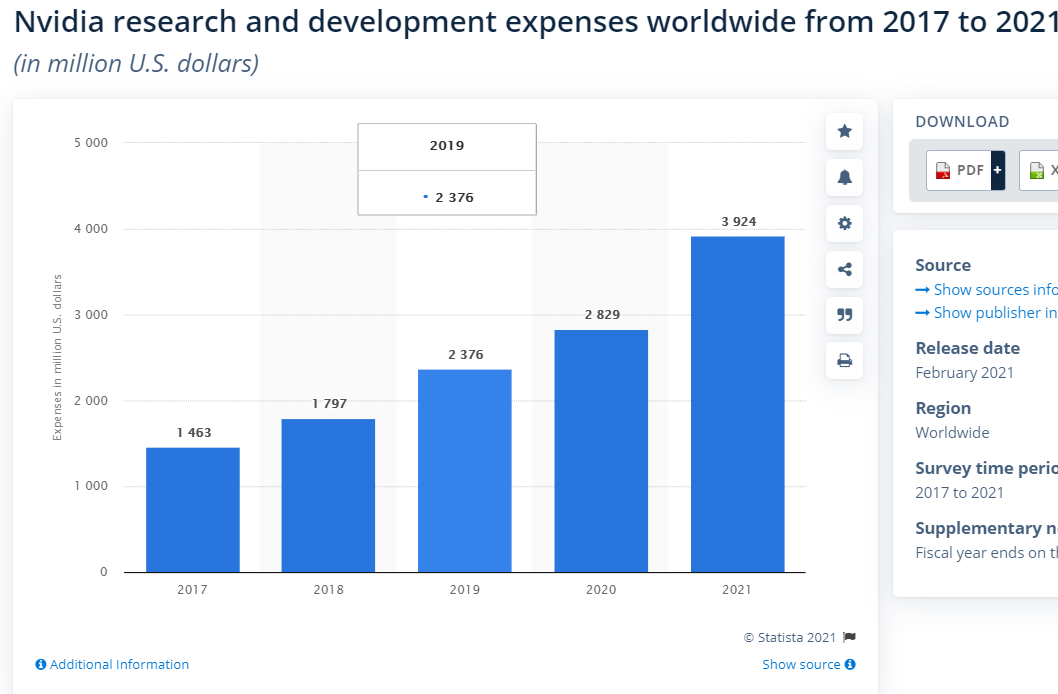Click the Worldwide region value

pyautogui.click(x=952, y=432)
